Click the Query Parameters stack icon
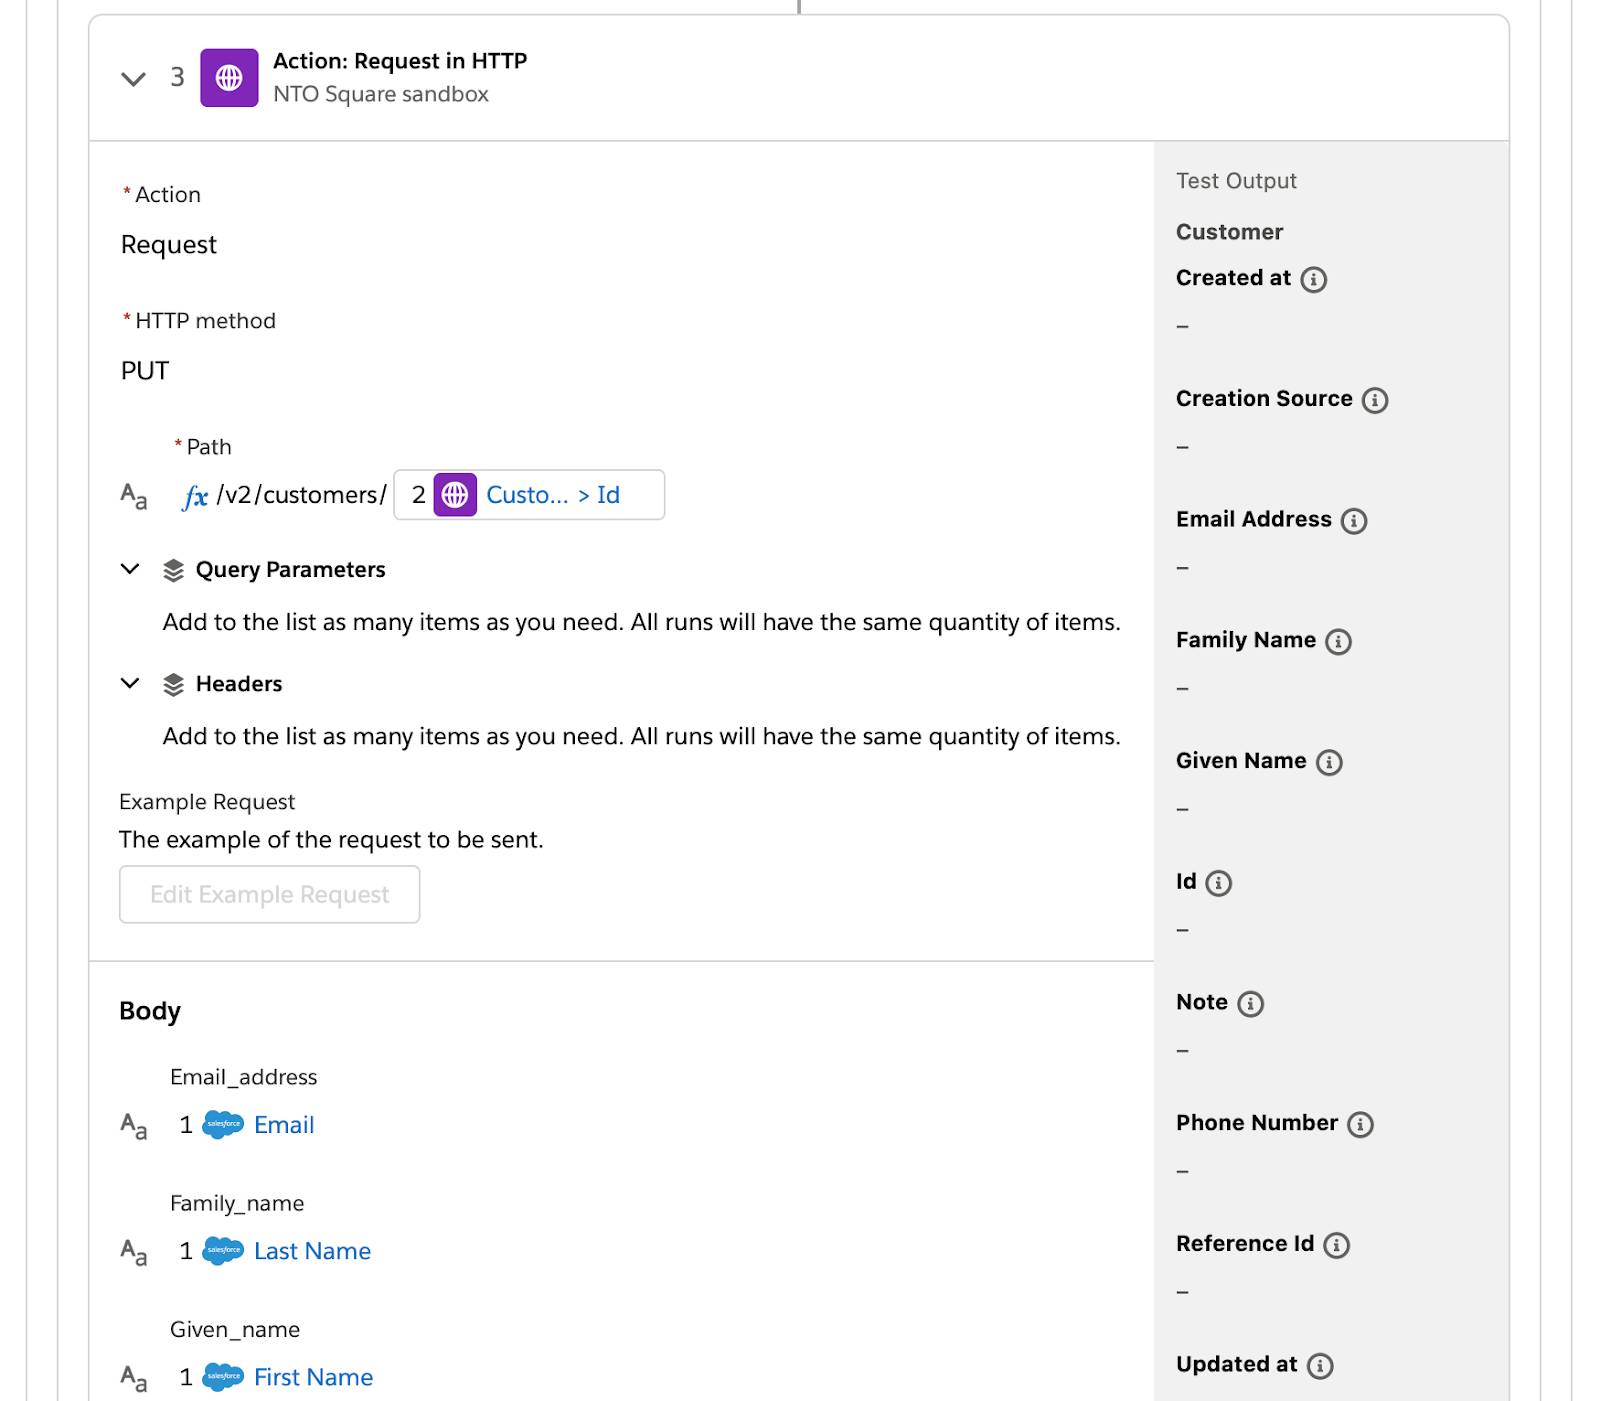This screenshot has width=1600, height=1401. [x=173, y=570]
